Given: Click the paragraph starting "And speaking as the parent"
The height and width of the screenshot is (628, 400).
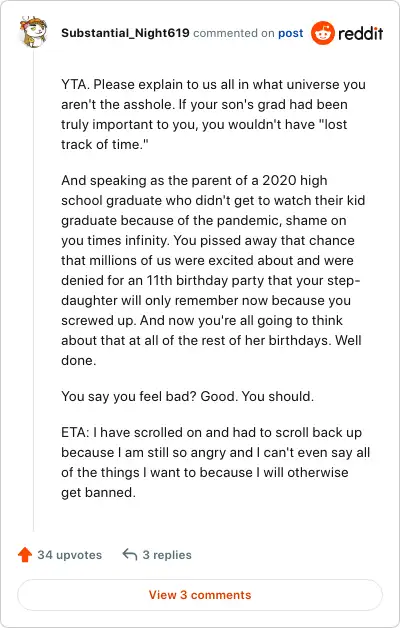Looking at the screenshot, I should pyautogui.click(x=213, y=270).
